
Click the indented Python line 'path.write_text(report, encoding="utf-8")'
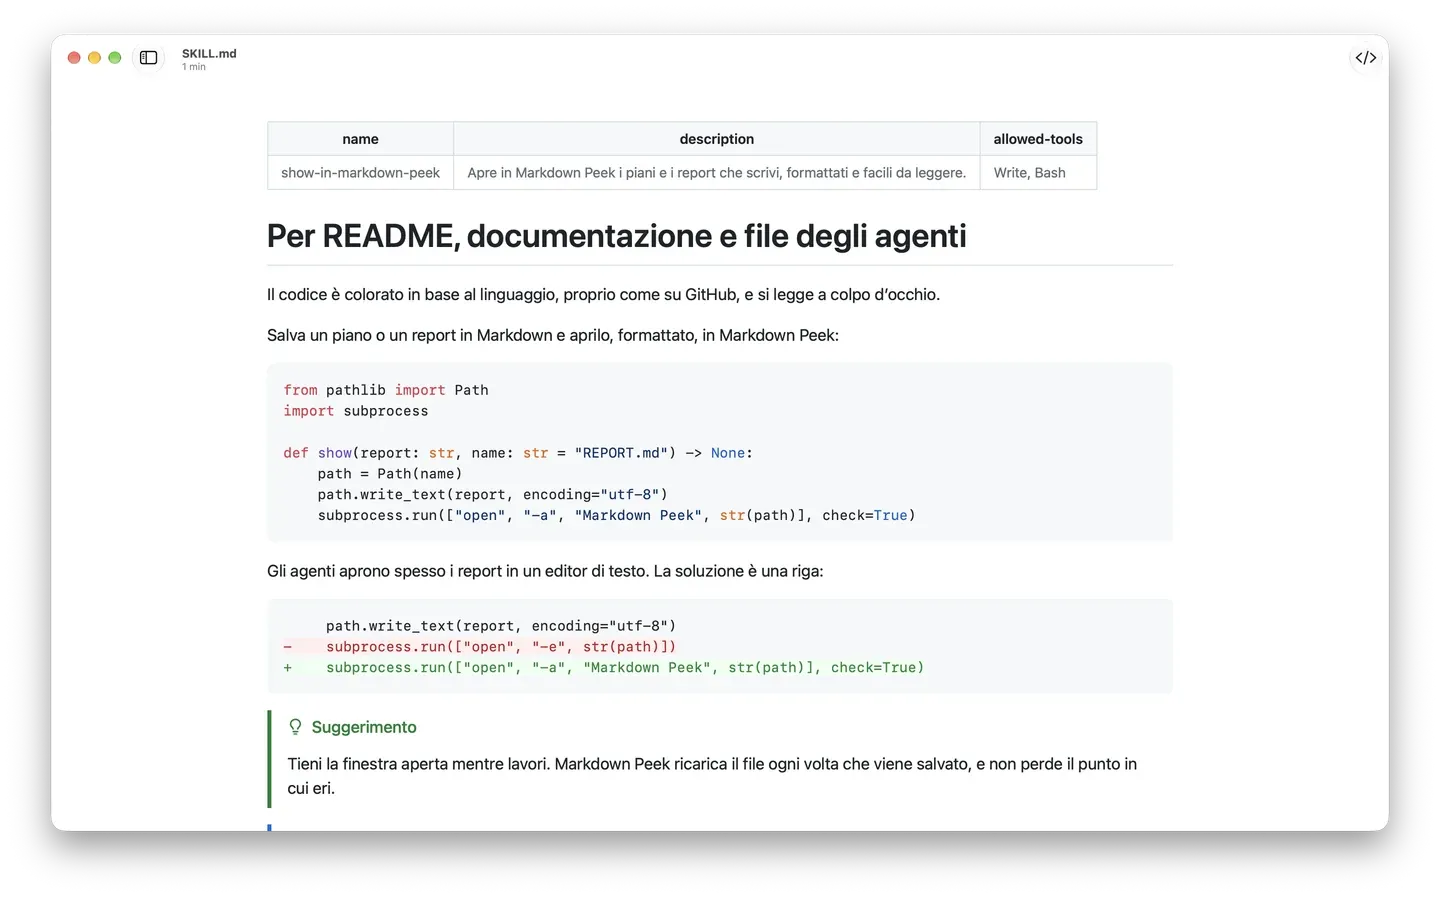[493, 495]
